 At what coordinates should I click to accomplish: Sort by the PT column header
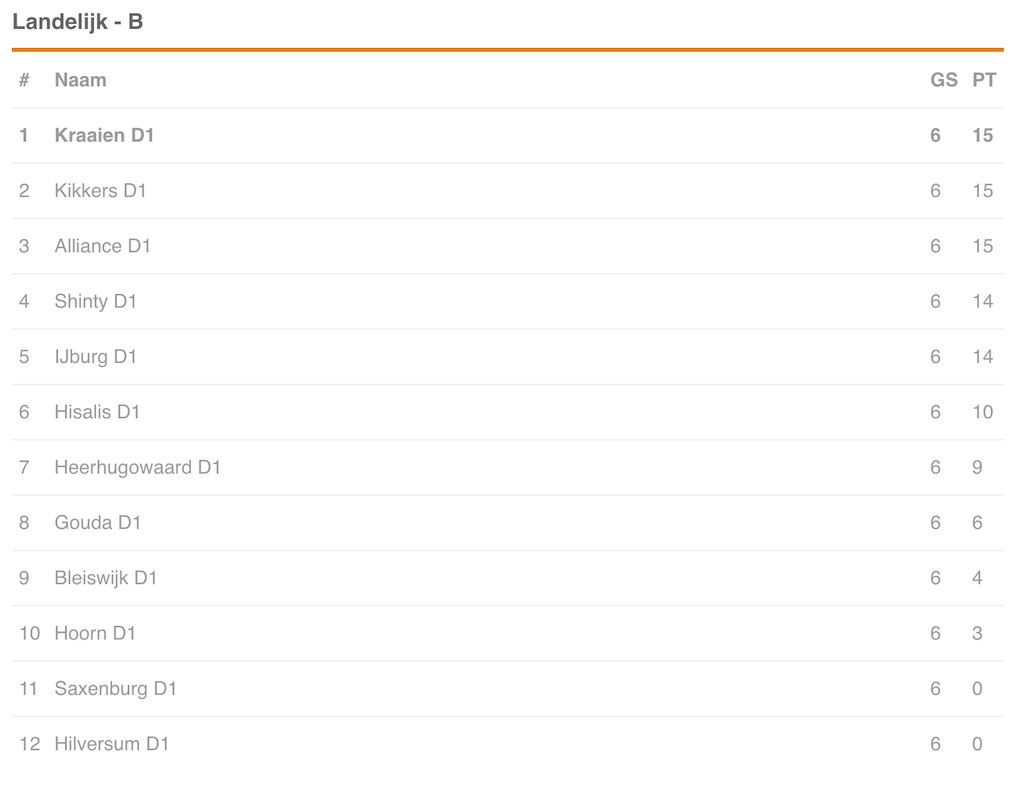click(984, 80)
